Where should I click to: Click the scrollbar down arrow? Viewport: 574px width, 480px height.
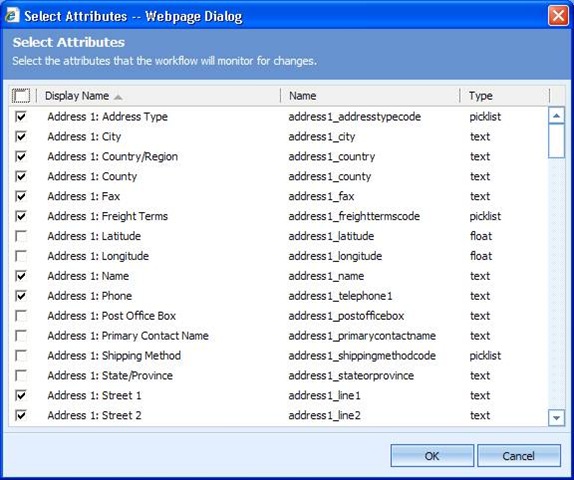tap(556, 417)
